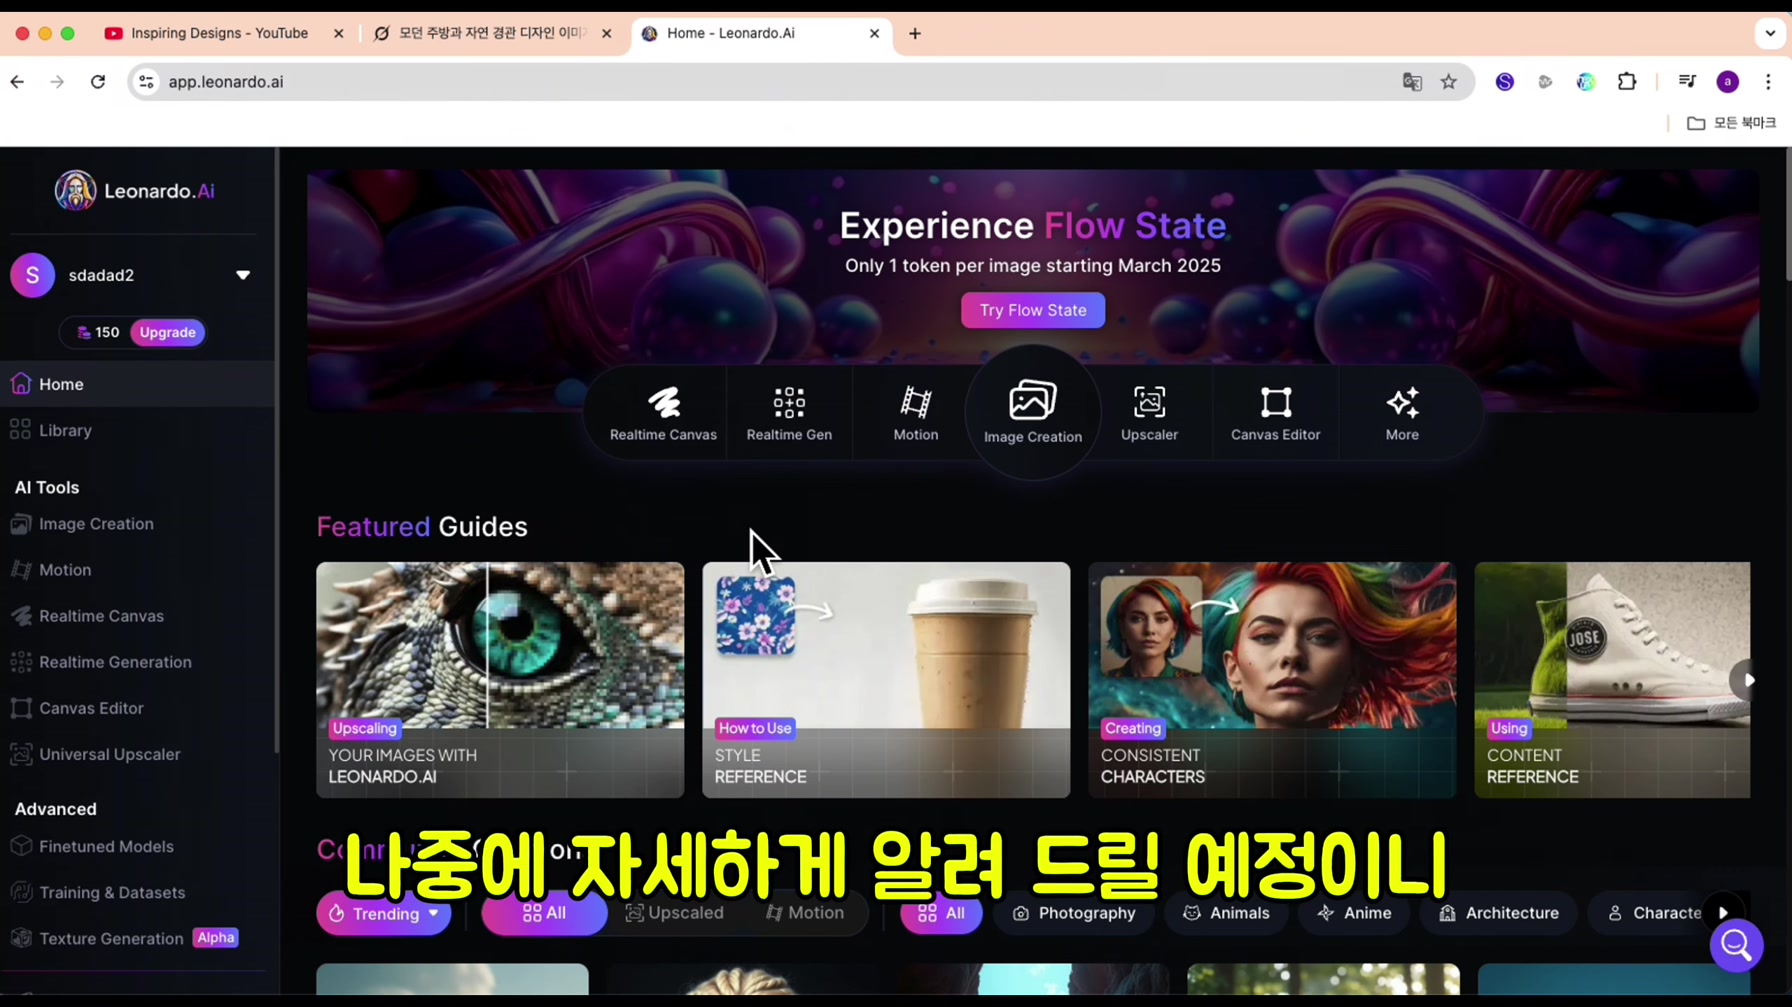Open Upscaling Your Images guide card
The height and width of the screenshot is (1007, 1792).
pyautogui.click(x=500, y=680)
